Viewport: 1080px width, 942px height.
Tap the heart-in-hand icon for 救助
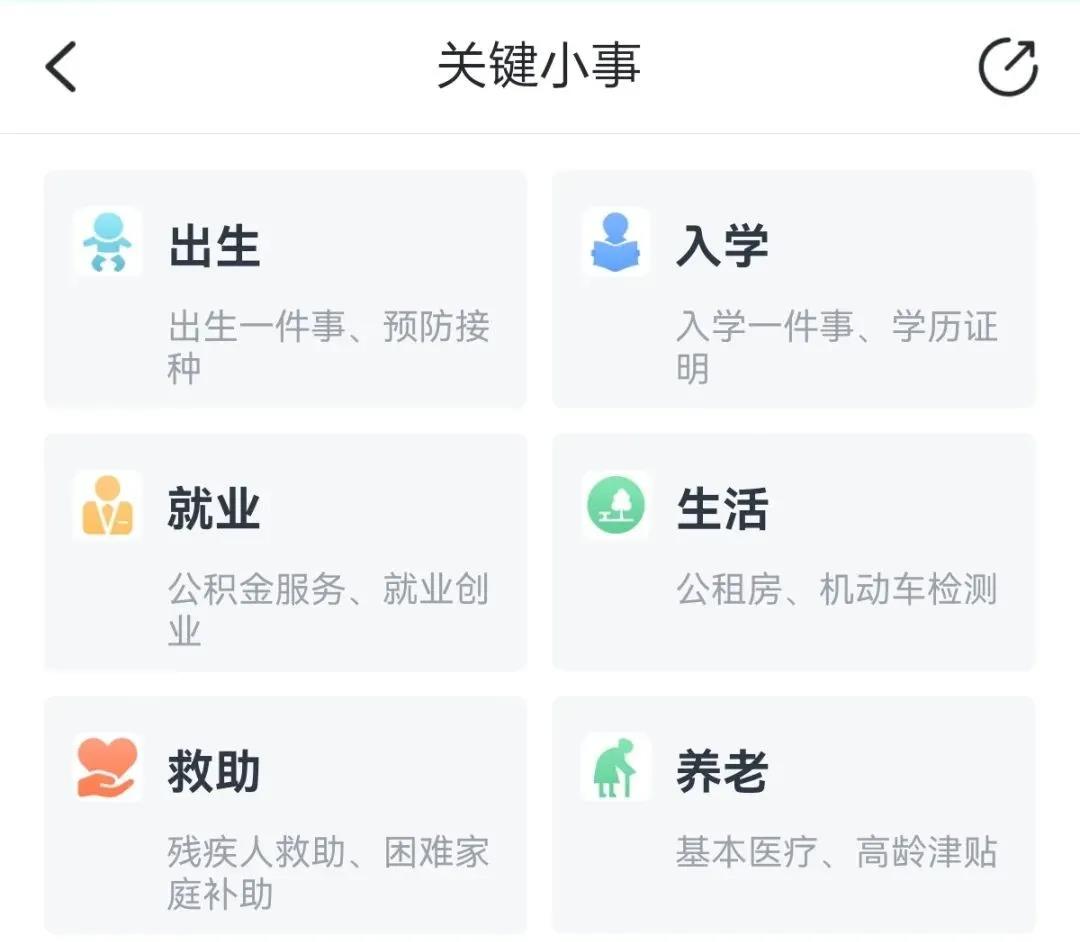[107, 768]
